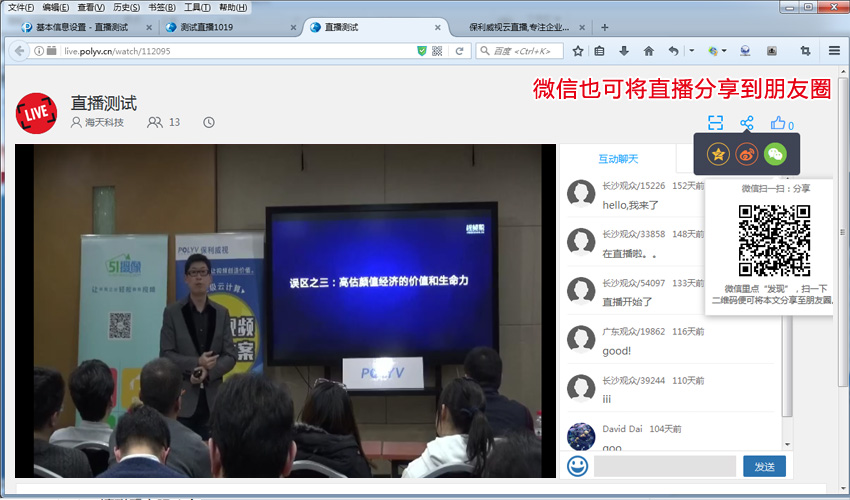
Task: Click the site information icon in address bar
Action: [x=39, y=51]
